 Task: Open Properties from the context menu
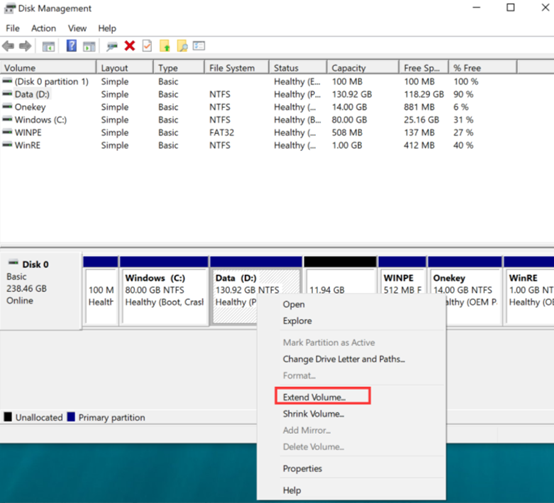click(302, 468)
